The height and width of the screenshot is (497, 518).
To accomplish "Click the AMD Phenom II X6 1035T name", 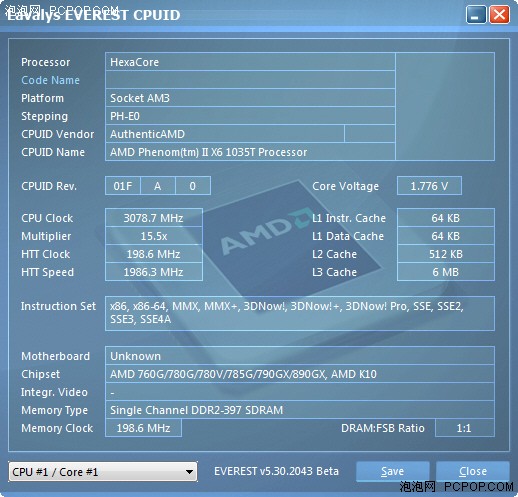I will click(x=250, y=152).
